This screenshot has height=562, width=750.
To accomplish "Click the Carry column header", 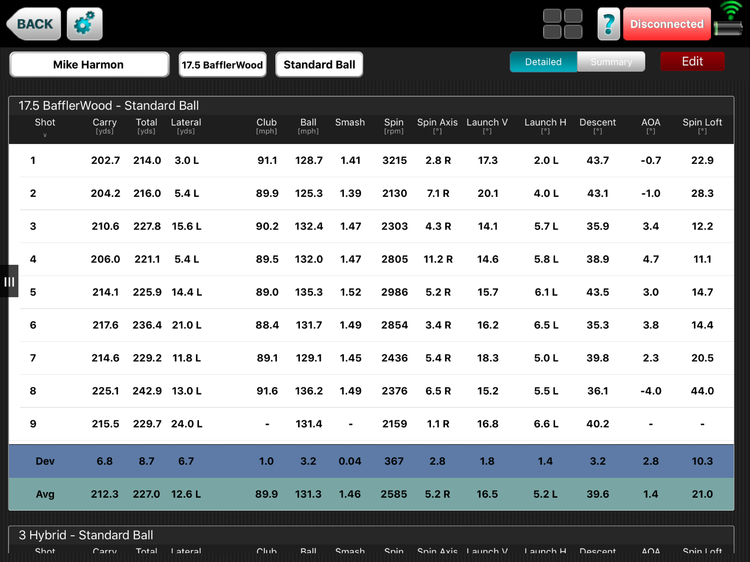I will coord(105,126).
